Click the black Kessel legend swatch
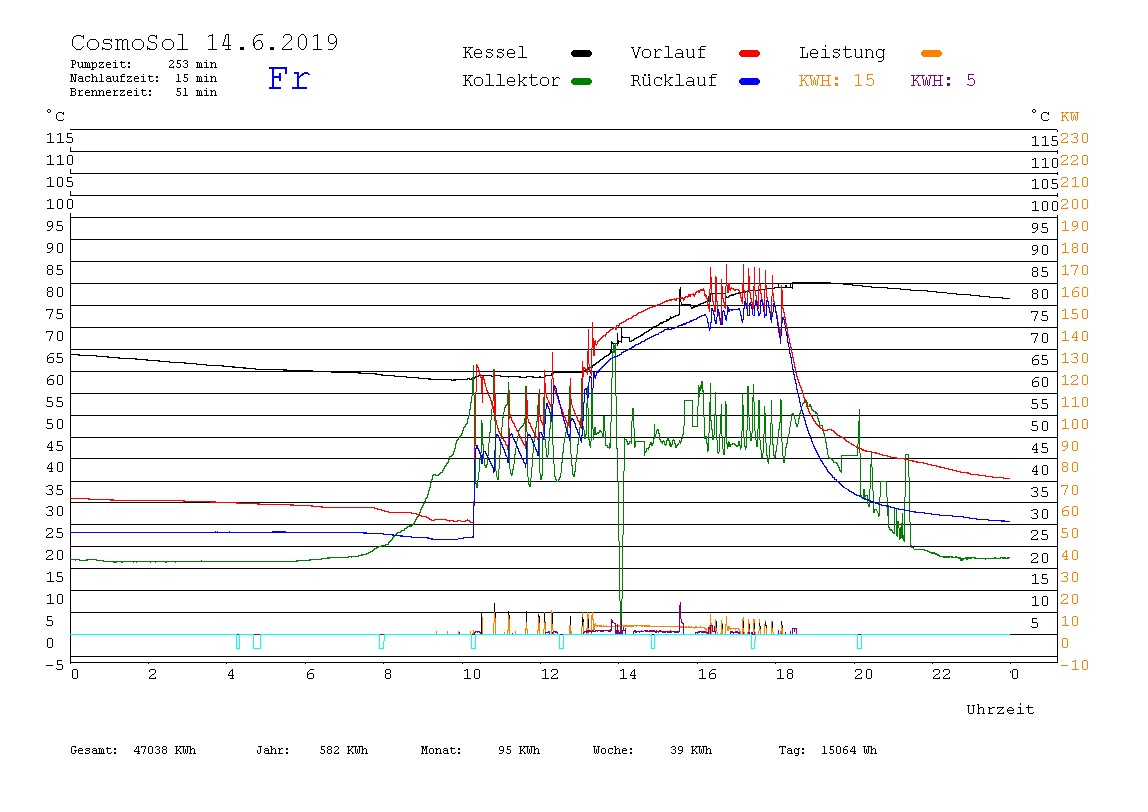The height and width of the screenshot is (812, 1148). 581,53
